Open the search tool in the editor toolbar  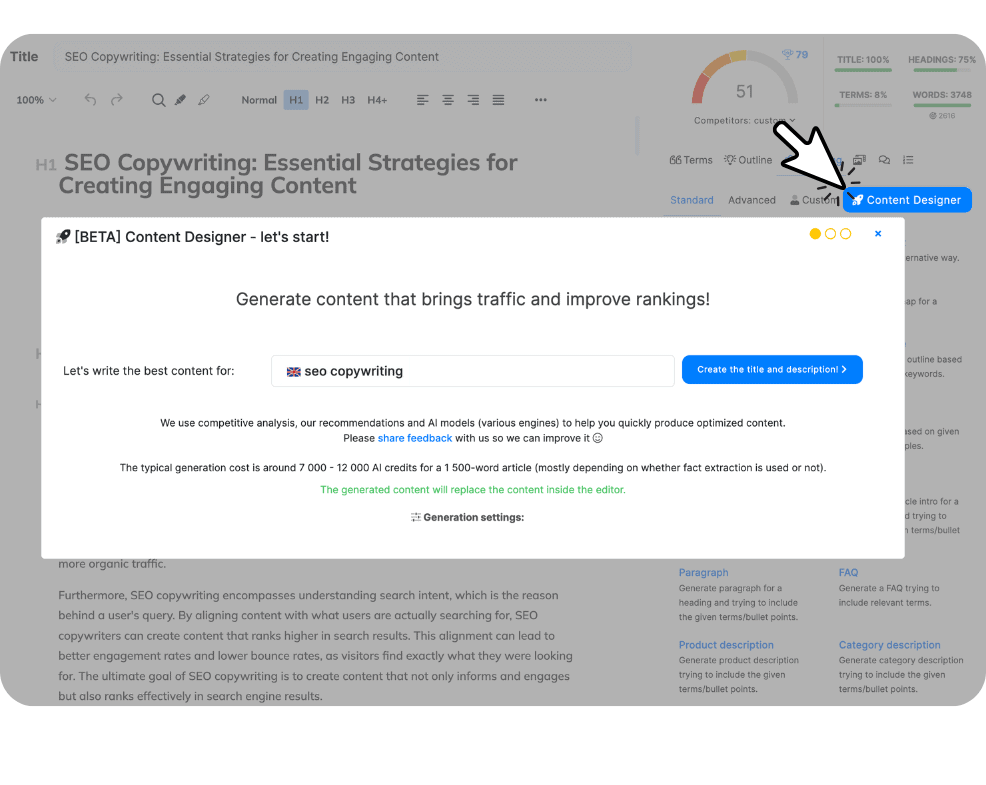[x=158, y=99]
